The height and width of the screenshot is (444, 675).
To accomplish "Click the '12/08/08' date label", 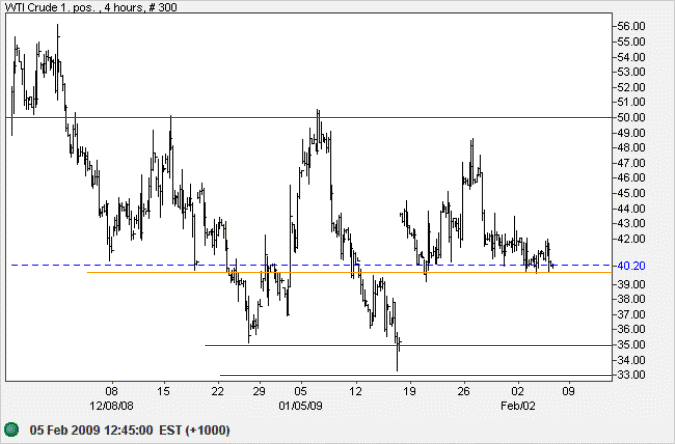I will click(x=111, y=406).
